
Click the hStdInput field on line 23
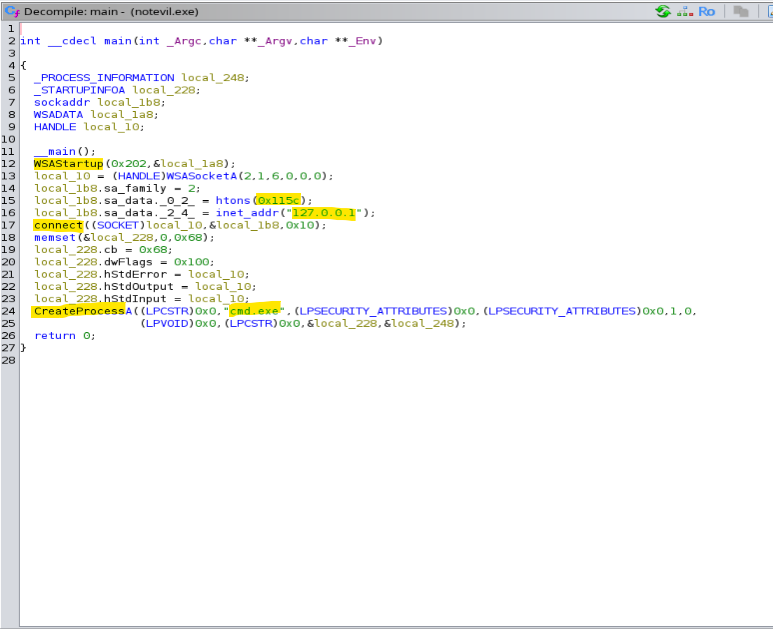click(135, 299)
